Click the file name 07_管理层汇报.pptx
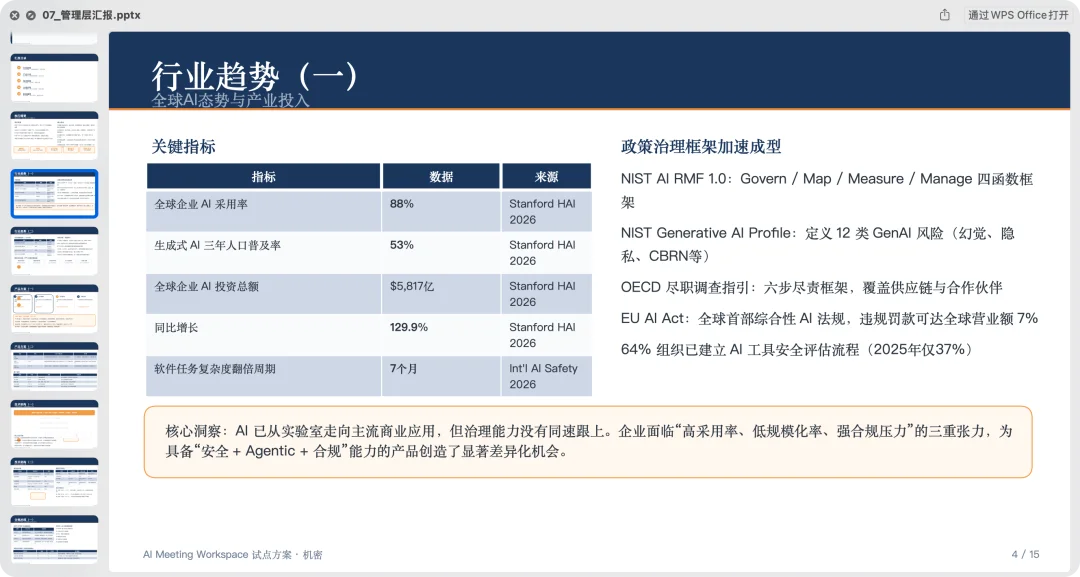 [x=92, y=15]
